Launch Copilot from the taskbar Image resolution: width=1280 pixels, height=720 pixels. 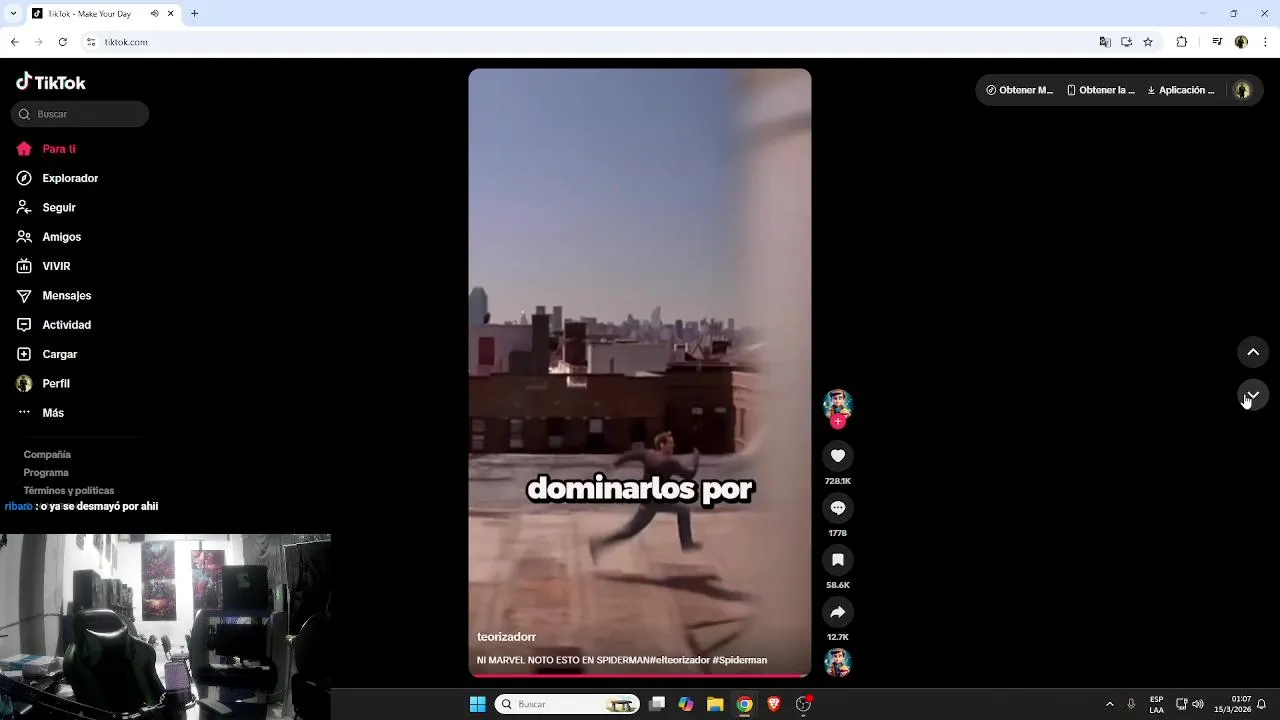coord(686,704)
